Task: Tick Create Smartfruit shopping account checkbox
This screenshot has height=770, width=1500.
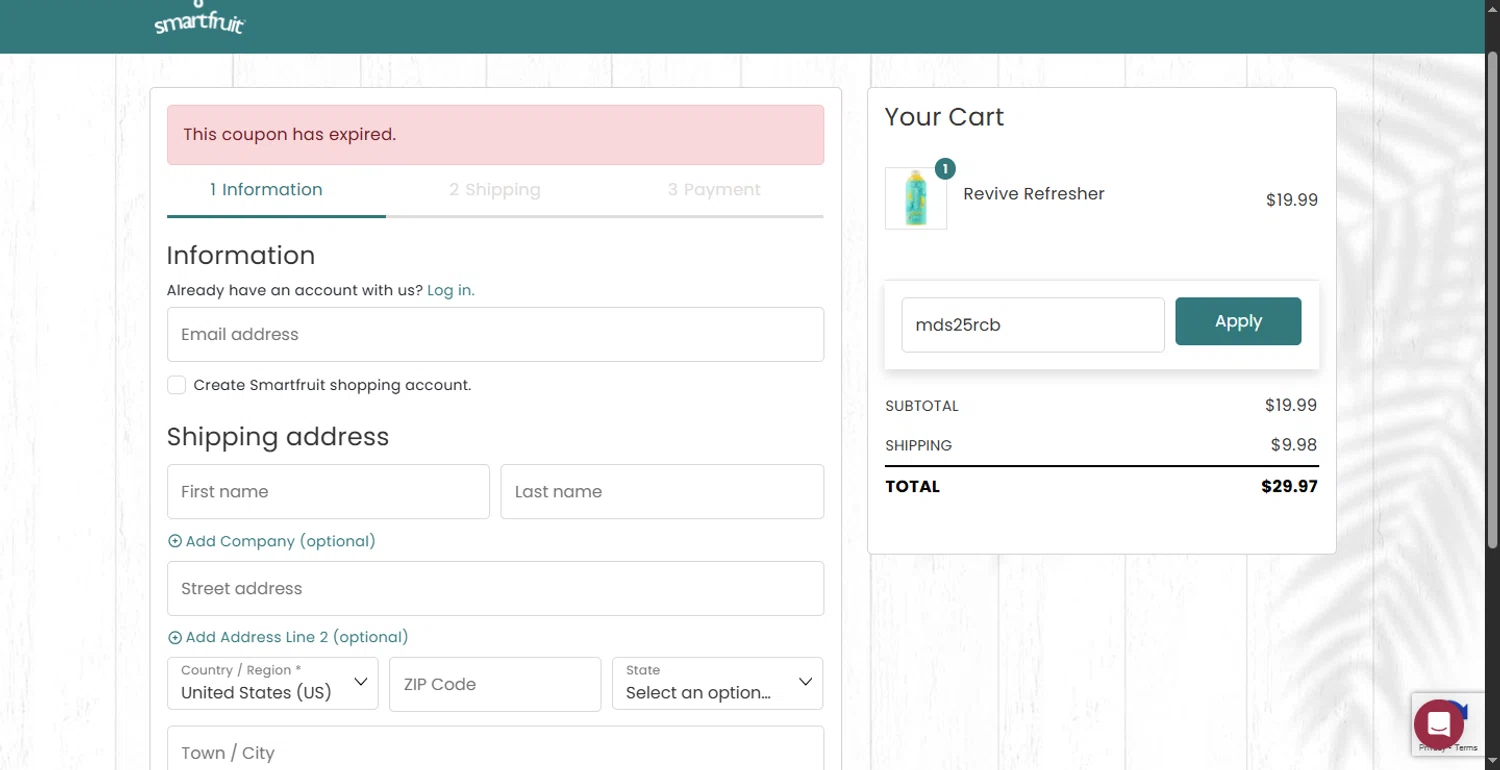Action: pos(176,385)
